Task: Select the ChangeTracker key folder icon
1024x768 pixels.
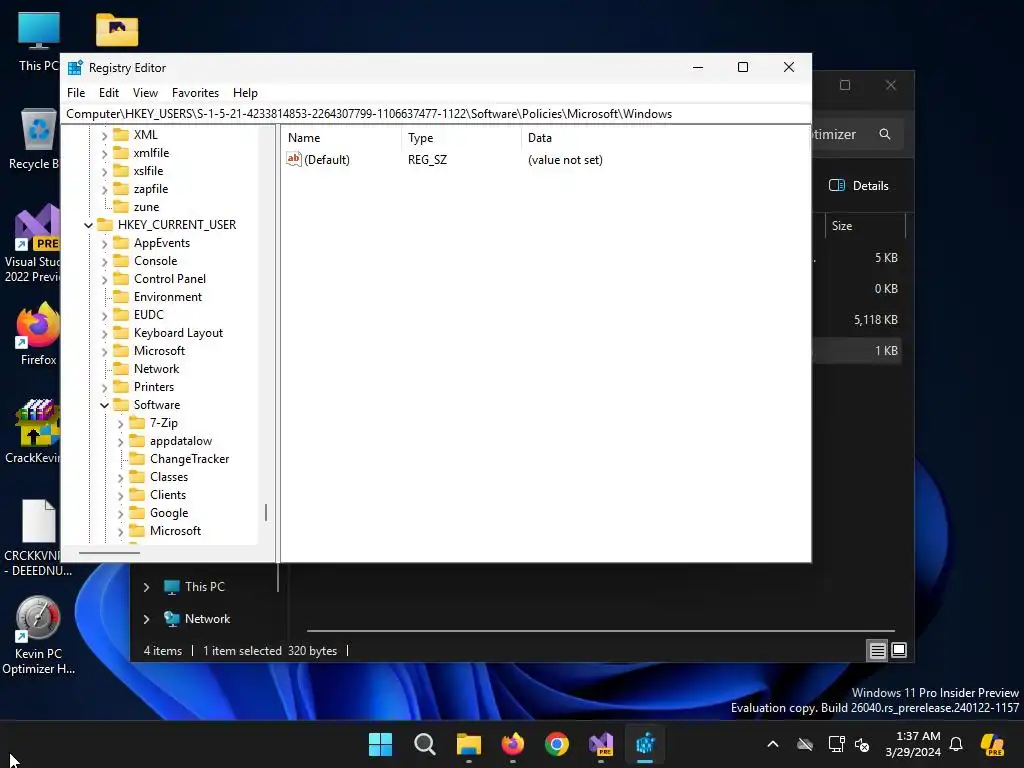Action: (x=137, y=458)
